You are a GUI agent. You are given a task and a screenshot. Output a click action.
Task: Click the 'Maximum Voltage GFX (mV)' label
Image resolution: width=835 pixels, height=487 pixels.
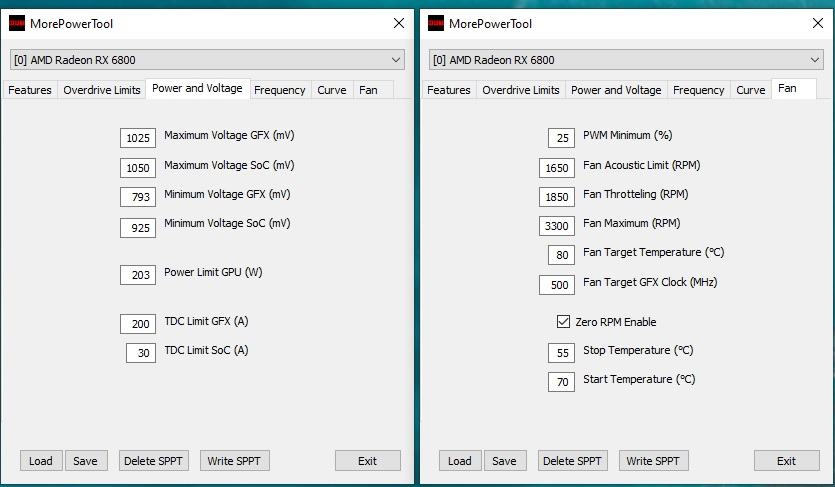pyautogui.click(x=229, y=135)
